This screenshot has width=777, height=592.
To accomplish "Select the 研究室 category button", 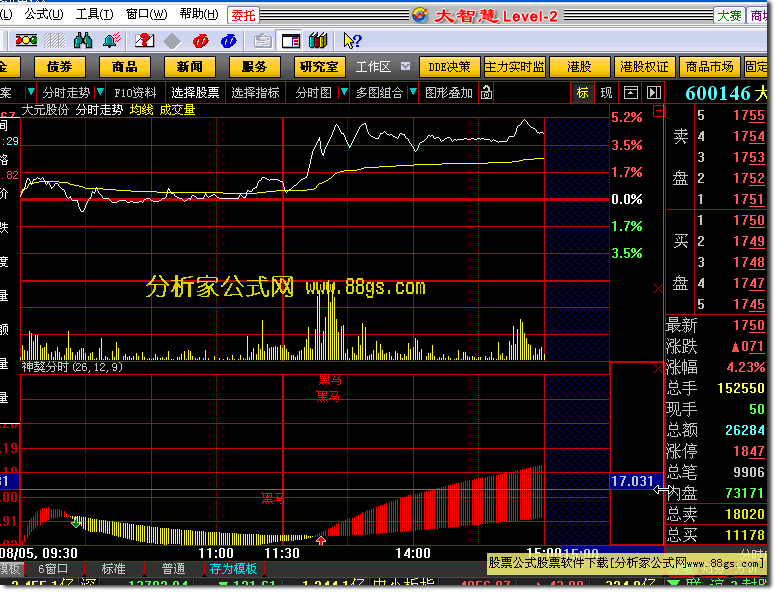I will 320,66.
